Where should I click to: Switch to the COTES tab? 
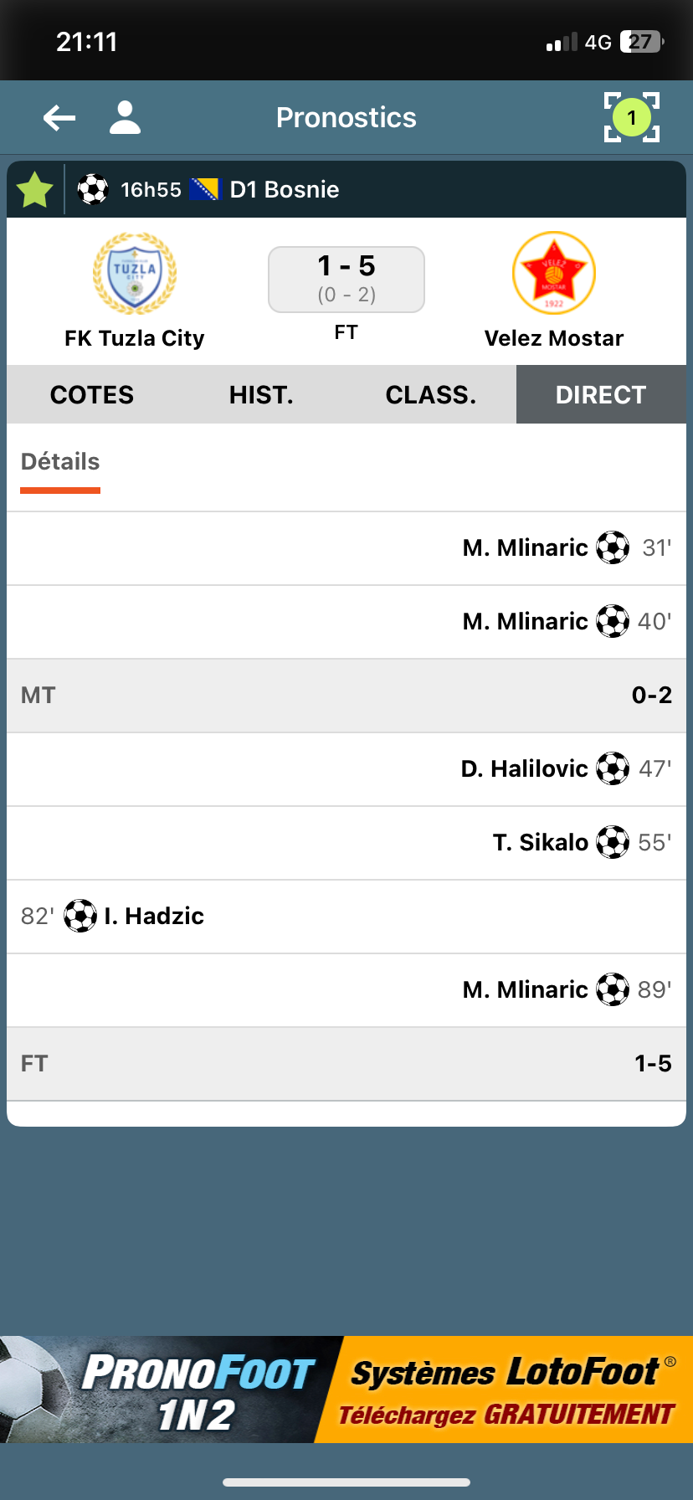92,395
